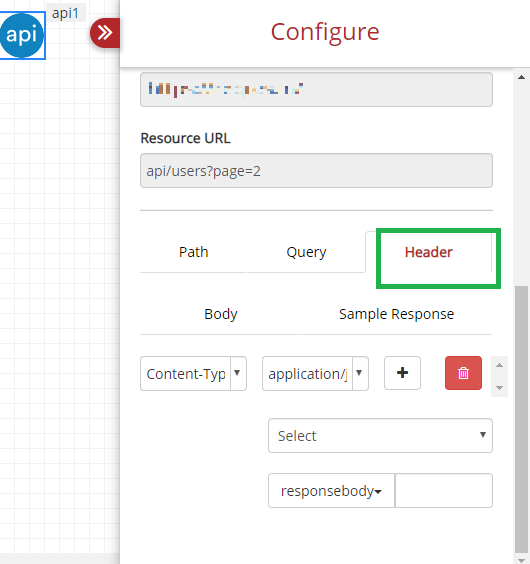Open the Content-Type dropdown
The image size is (530, 564).
pos(193,374)
